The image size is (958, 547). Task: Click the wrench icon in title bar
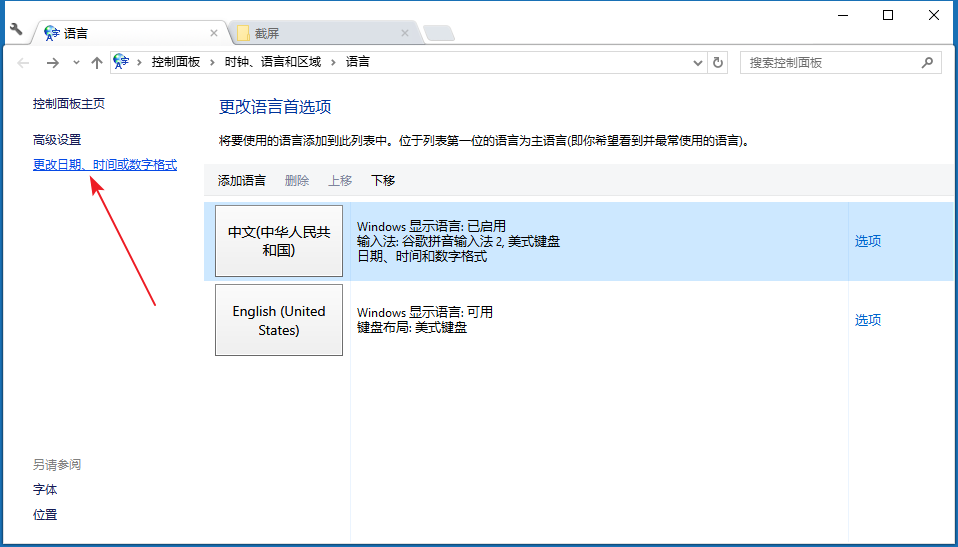click(x=16, y=29)
